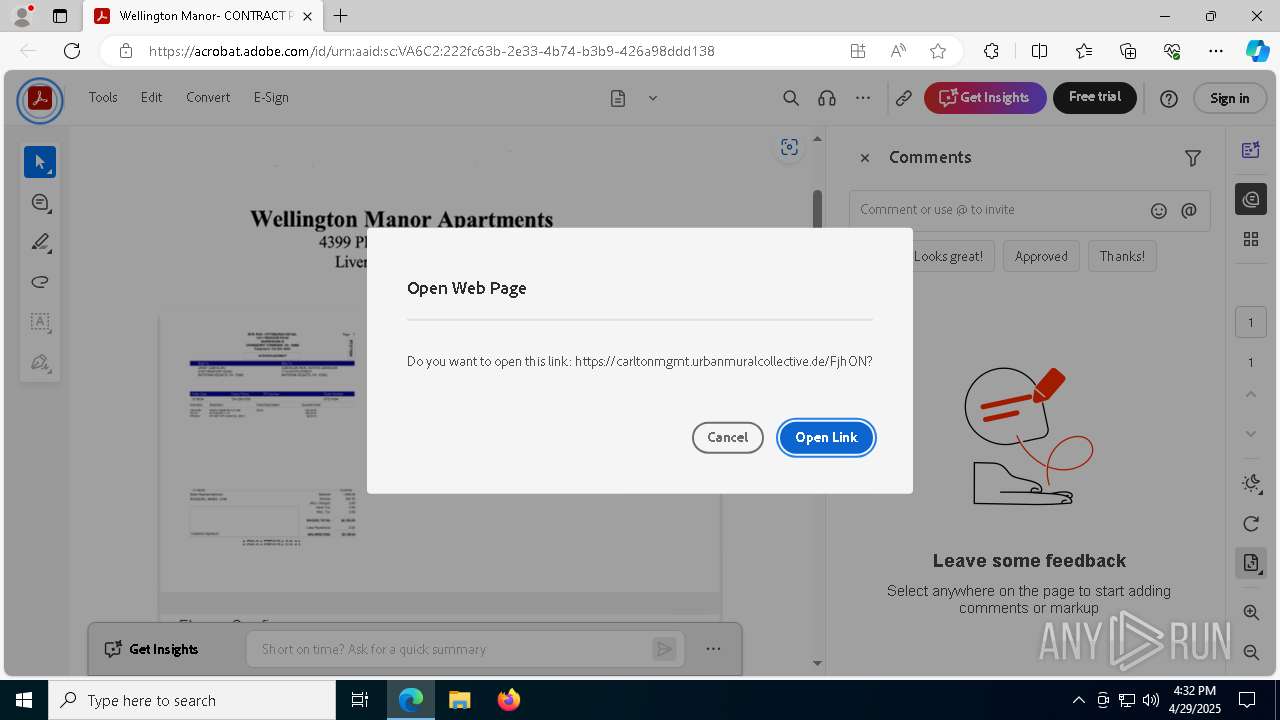Click the emoji smiley icon
This screenshot has height=720, width=1280.
(x=1159, y=211)
